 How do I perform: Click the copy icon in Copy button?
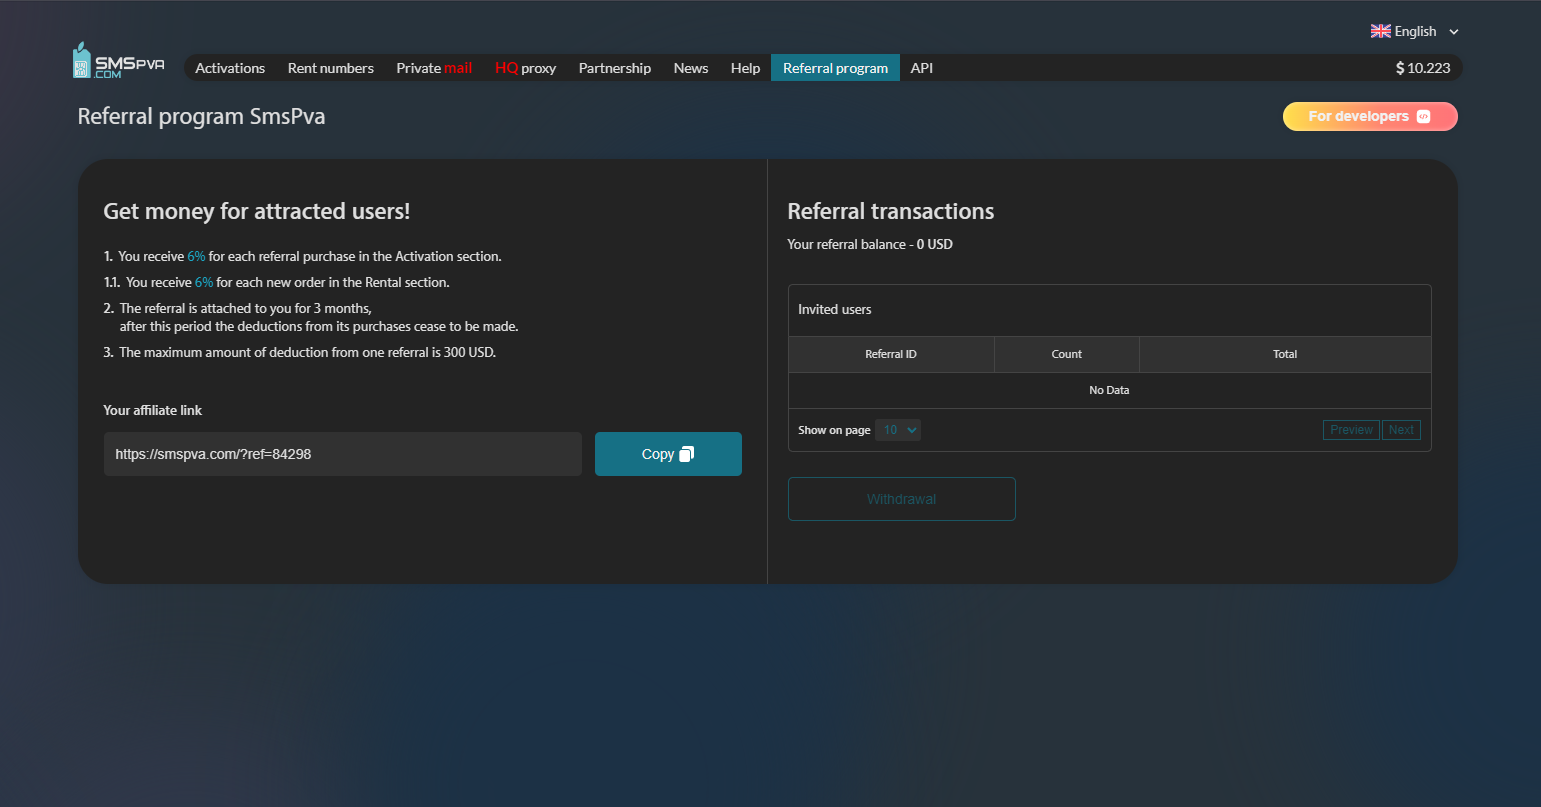686,454
